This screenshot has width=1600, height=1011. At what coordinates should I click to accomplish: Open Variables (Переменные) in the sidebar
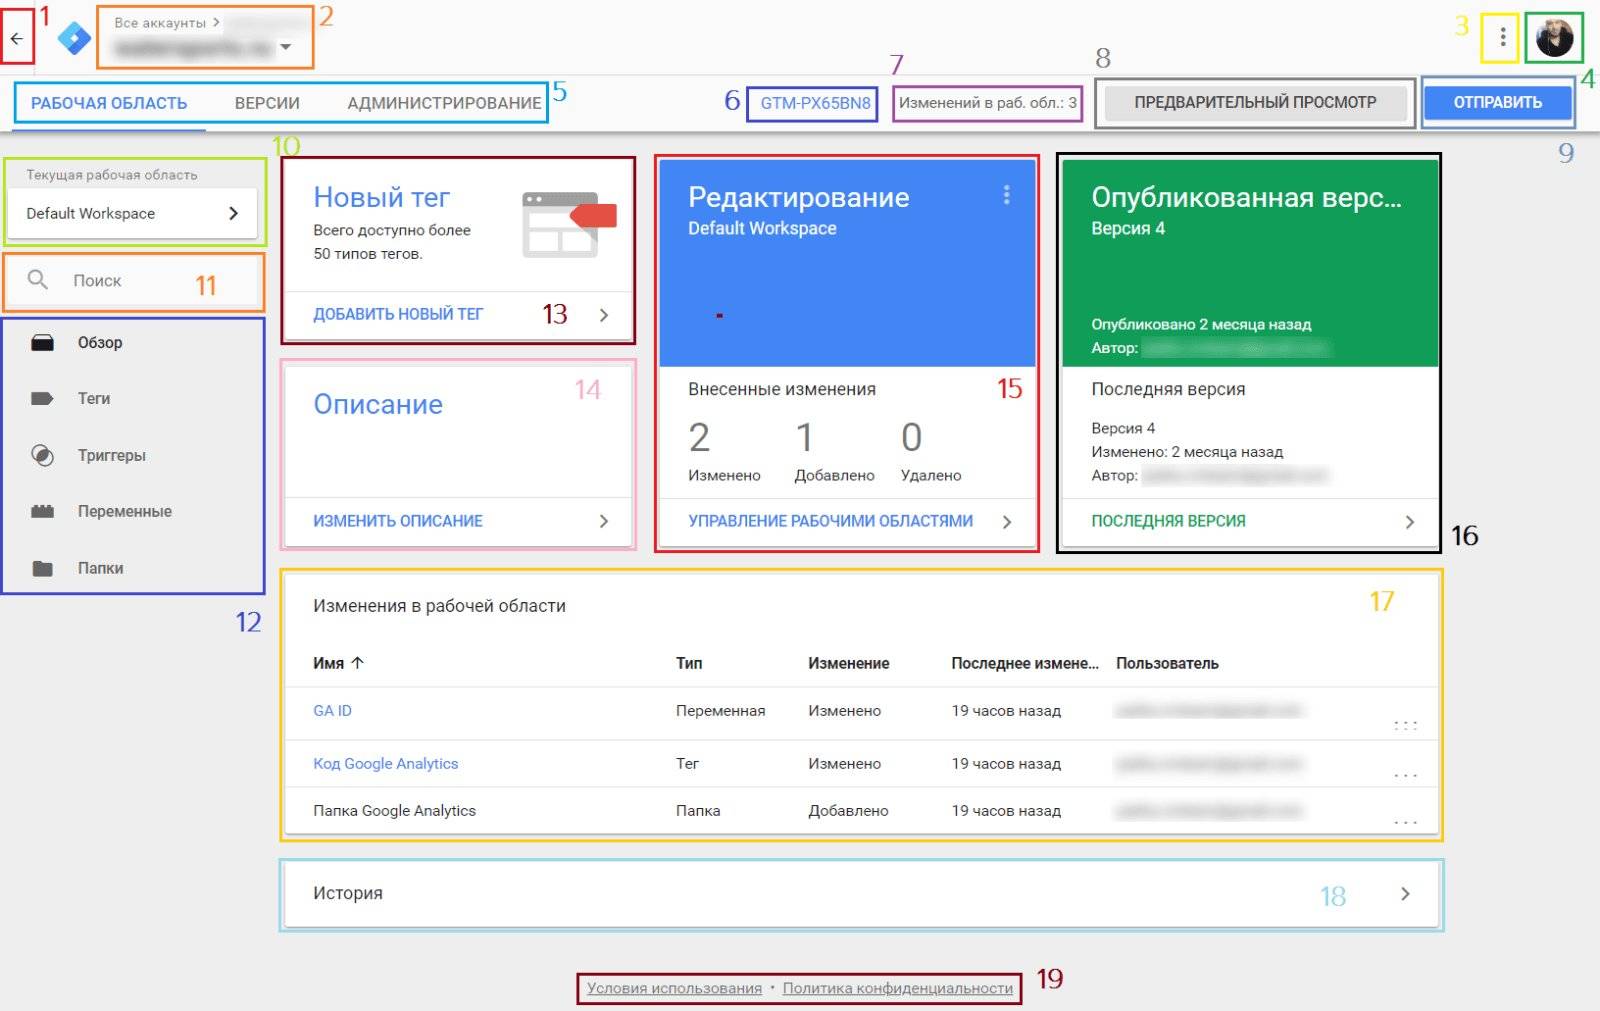pyautogui.click(x=124, y=512)
